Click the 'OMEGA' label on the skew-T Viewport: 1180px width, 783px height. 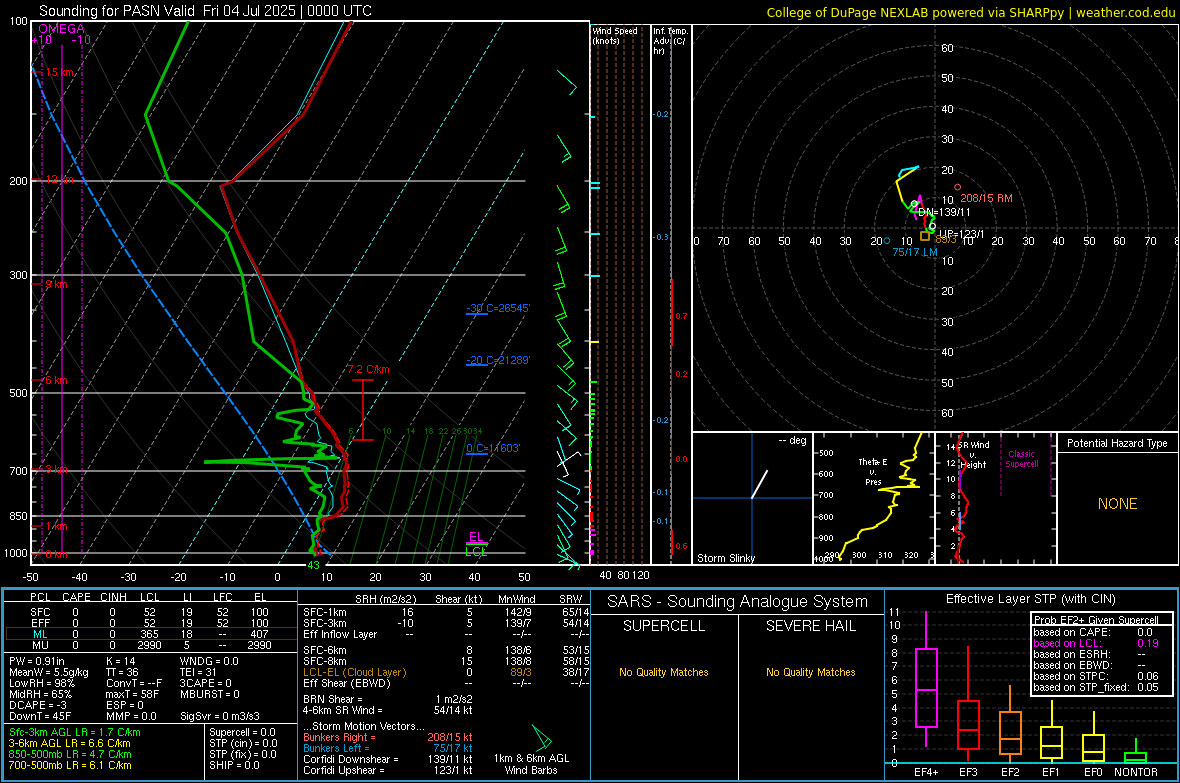click(x=62, y=29)
